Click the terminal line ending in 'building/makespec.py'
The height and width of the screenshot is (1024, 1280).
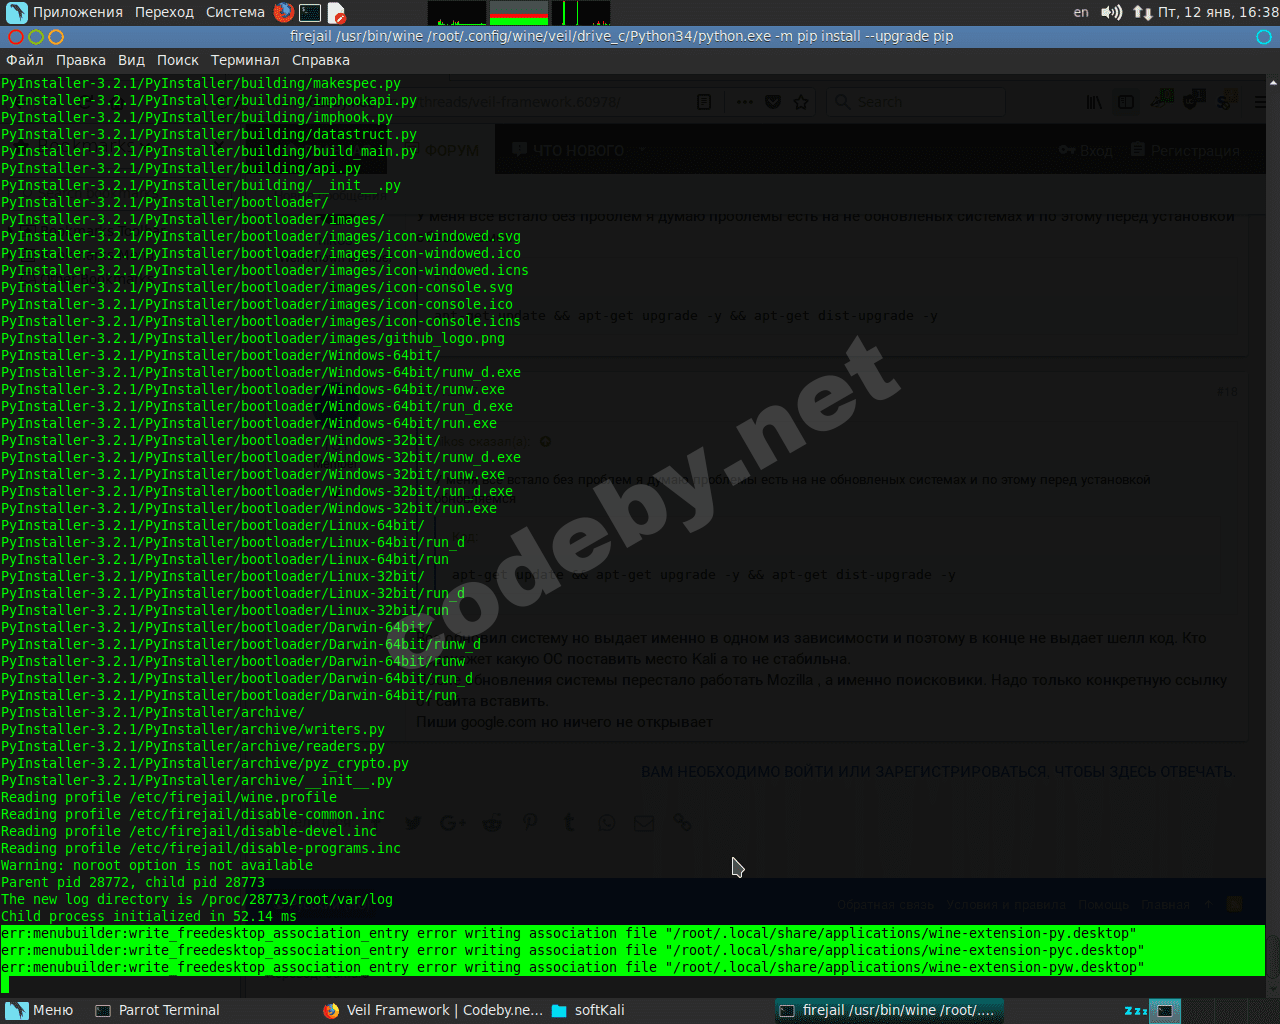coord(201,84)
